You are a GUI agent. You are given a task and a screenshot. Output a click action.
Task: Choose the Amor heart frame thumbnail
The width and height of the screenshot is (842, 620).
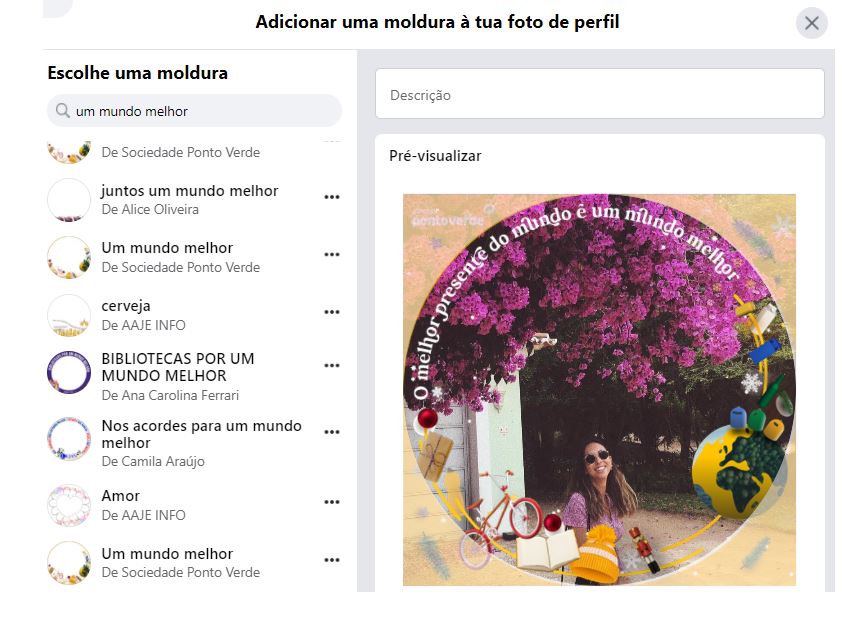tap(69, 505)
